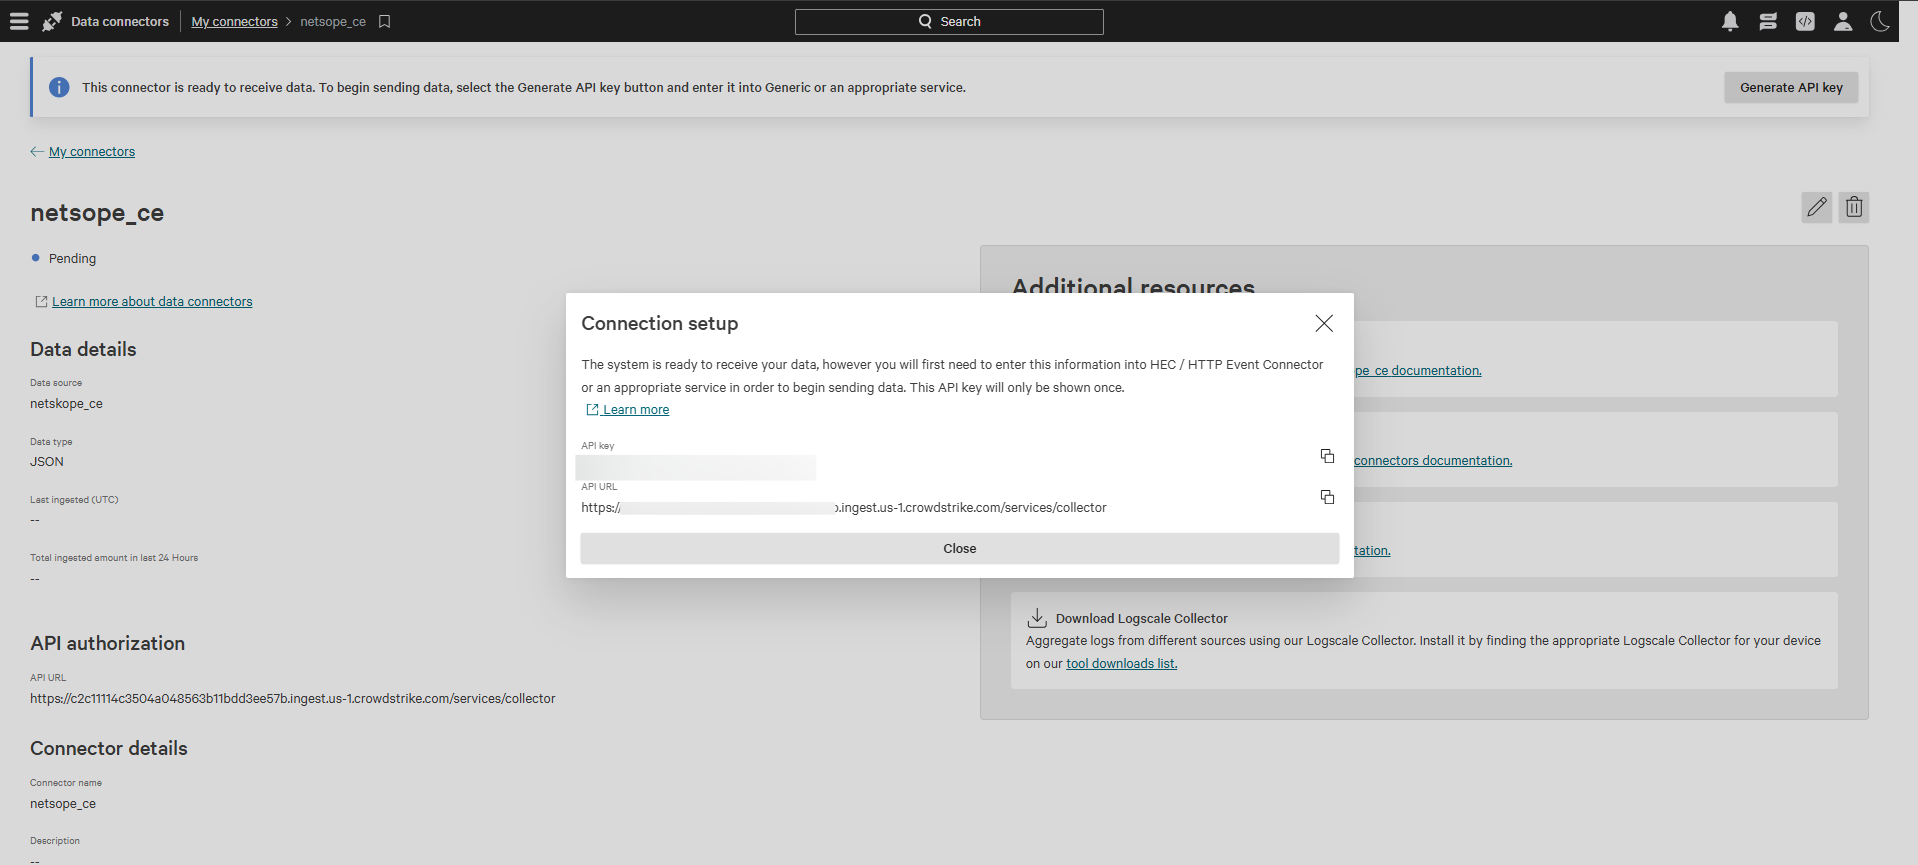The height and width of the screenshot is (865, 1918).
Task: Close the Connection setup dialog with X
Action: 1324,323
